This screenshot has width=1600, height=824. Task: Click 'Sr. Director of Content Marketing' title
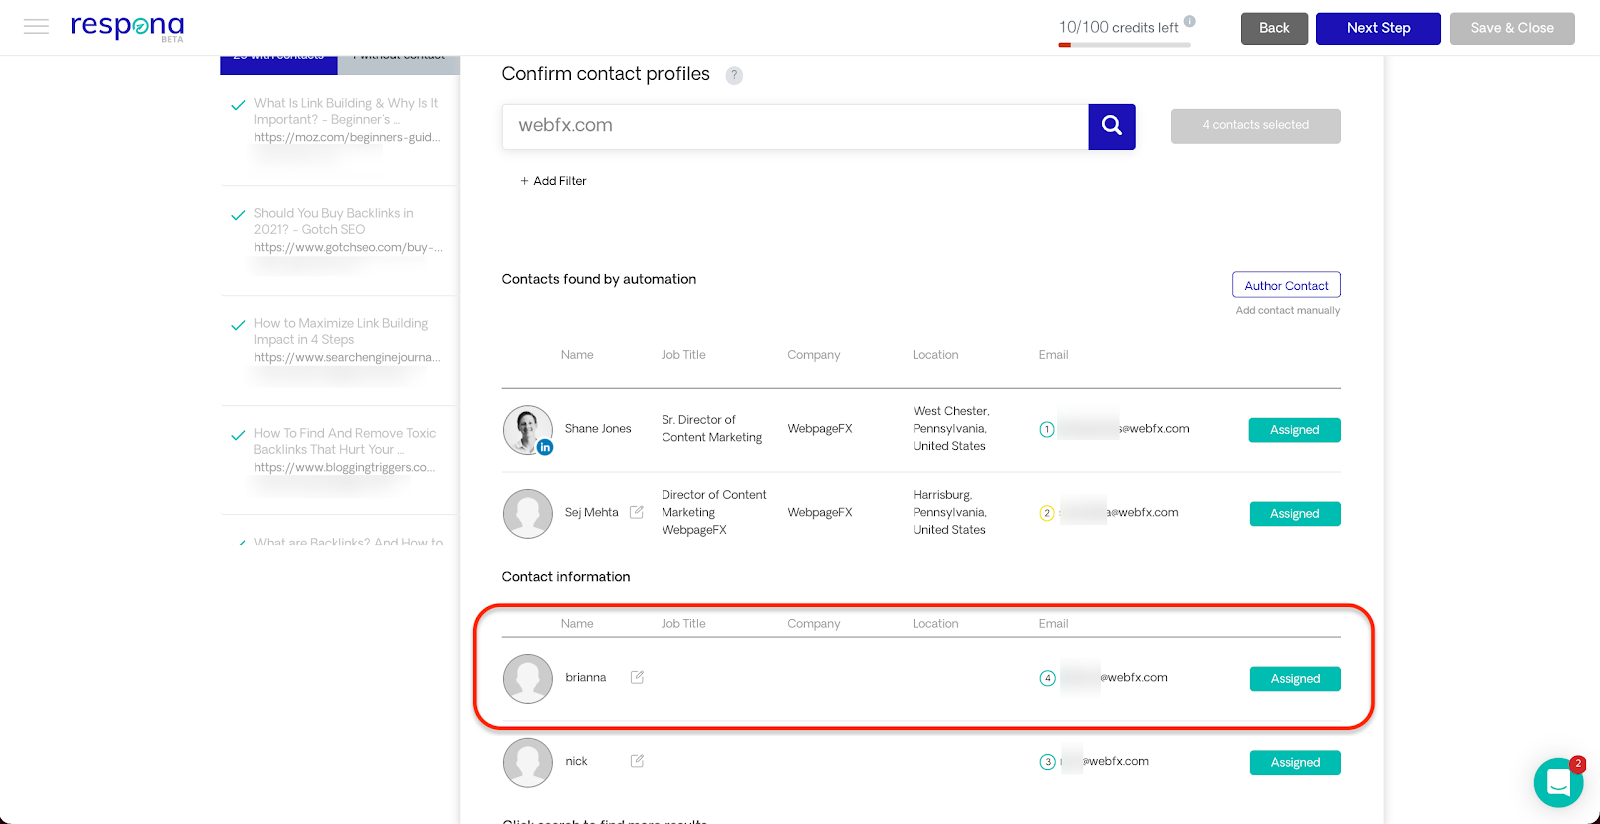tap(712, 429)
